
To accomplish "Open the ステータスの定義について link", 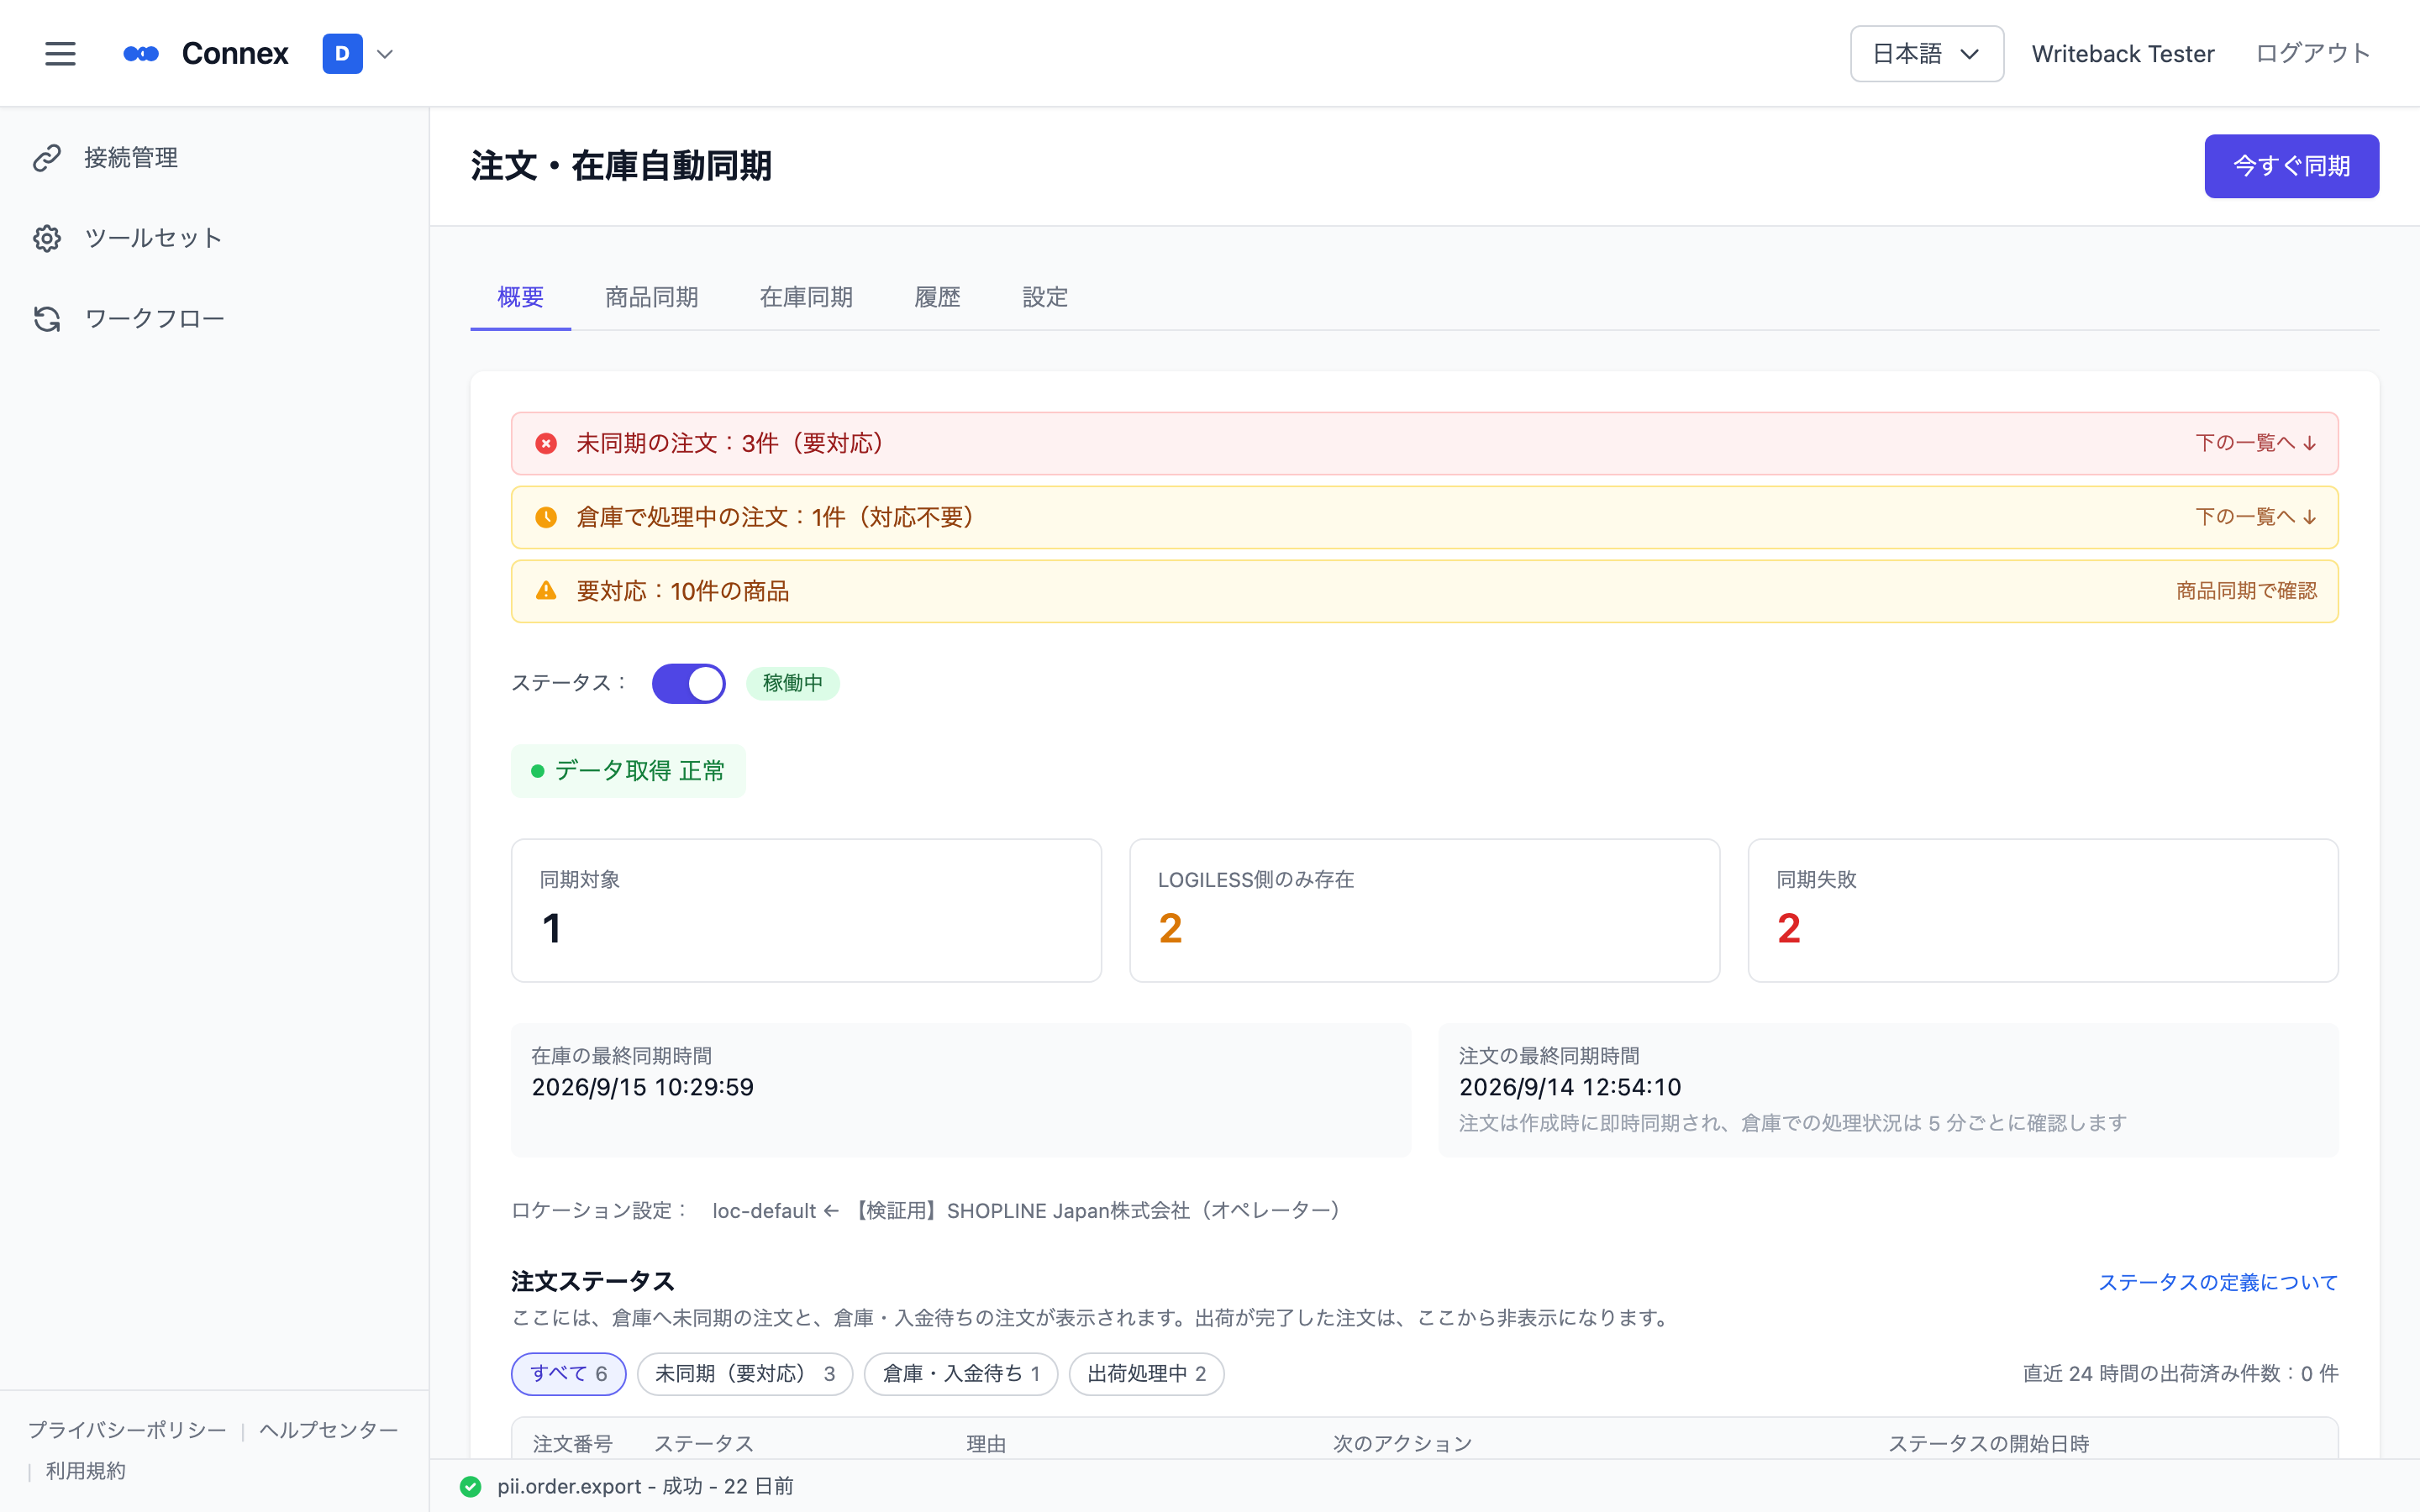I will [2217, 1282].
